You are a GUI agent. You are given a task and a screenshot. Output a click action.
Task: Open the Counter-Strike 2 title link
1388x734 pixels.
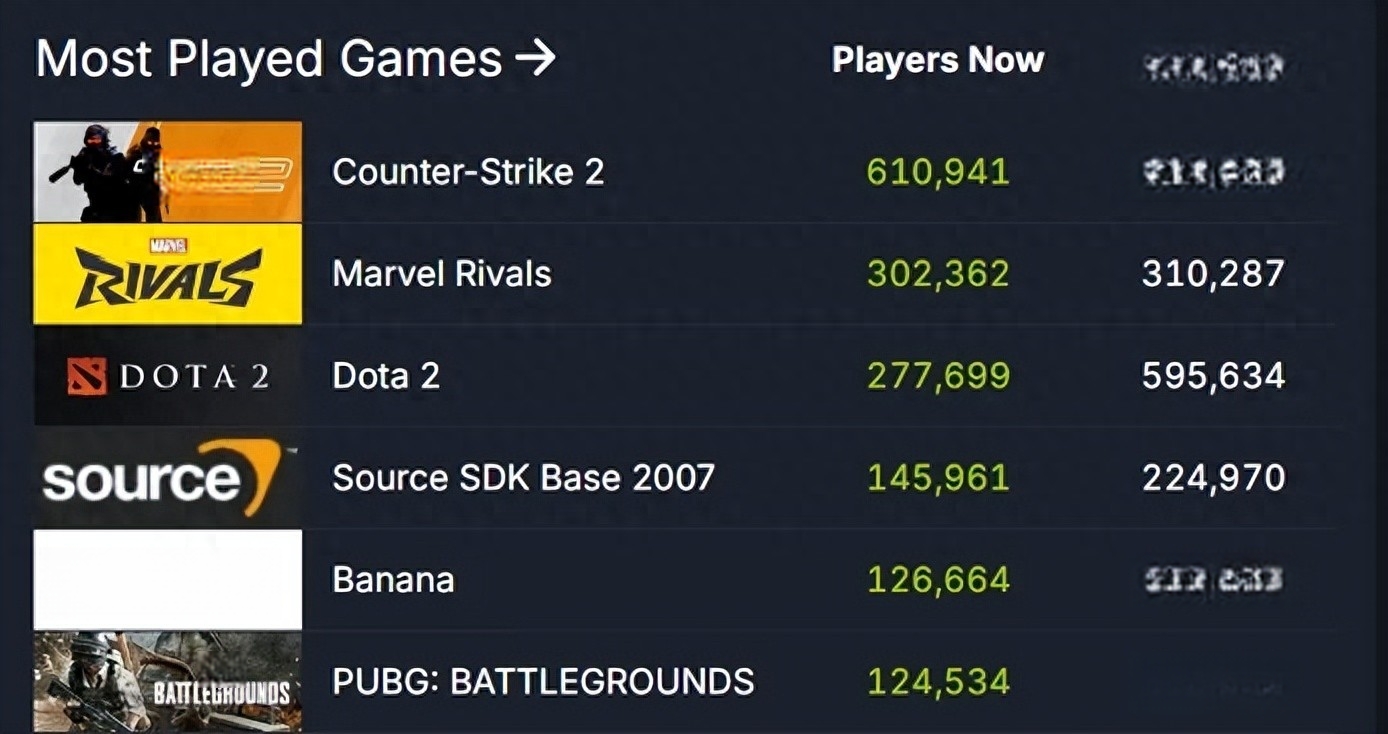[468, 172]
